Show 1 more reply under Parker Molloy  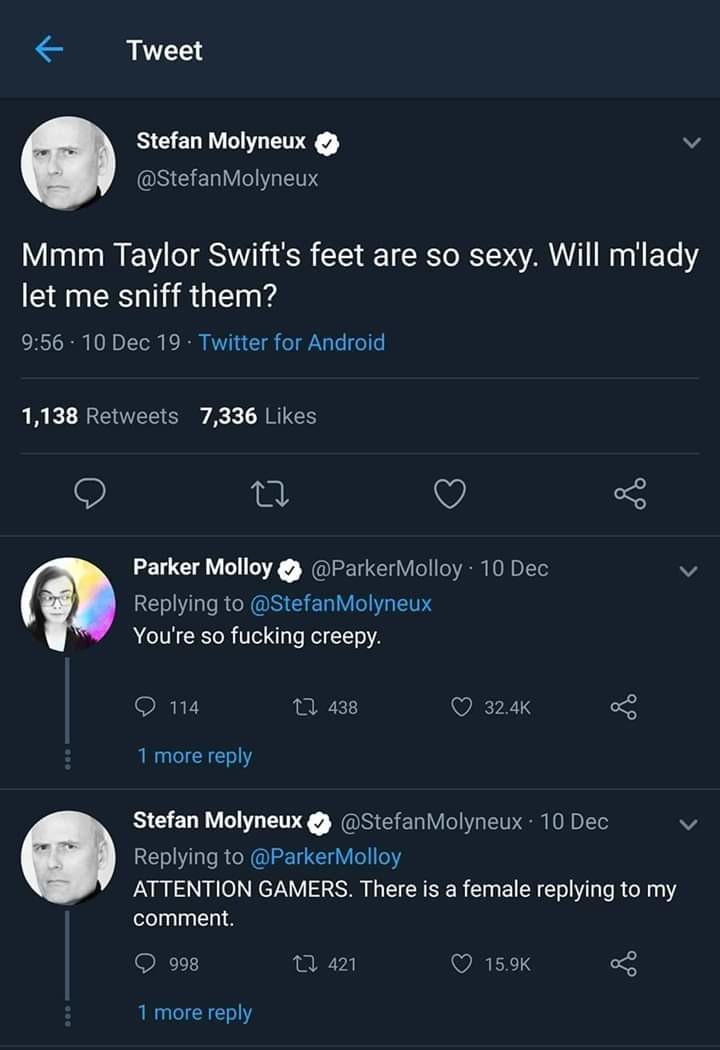pos(195,756)
